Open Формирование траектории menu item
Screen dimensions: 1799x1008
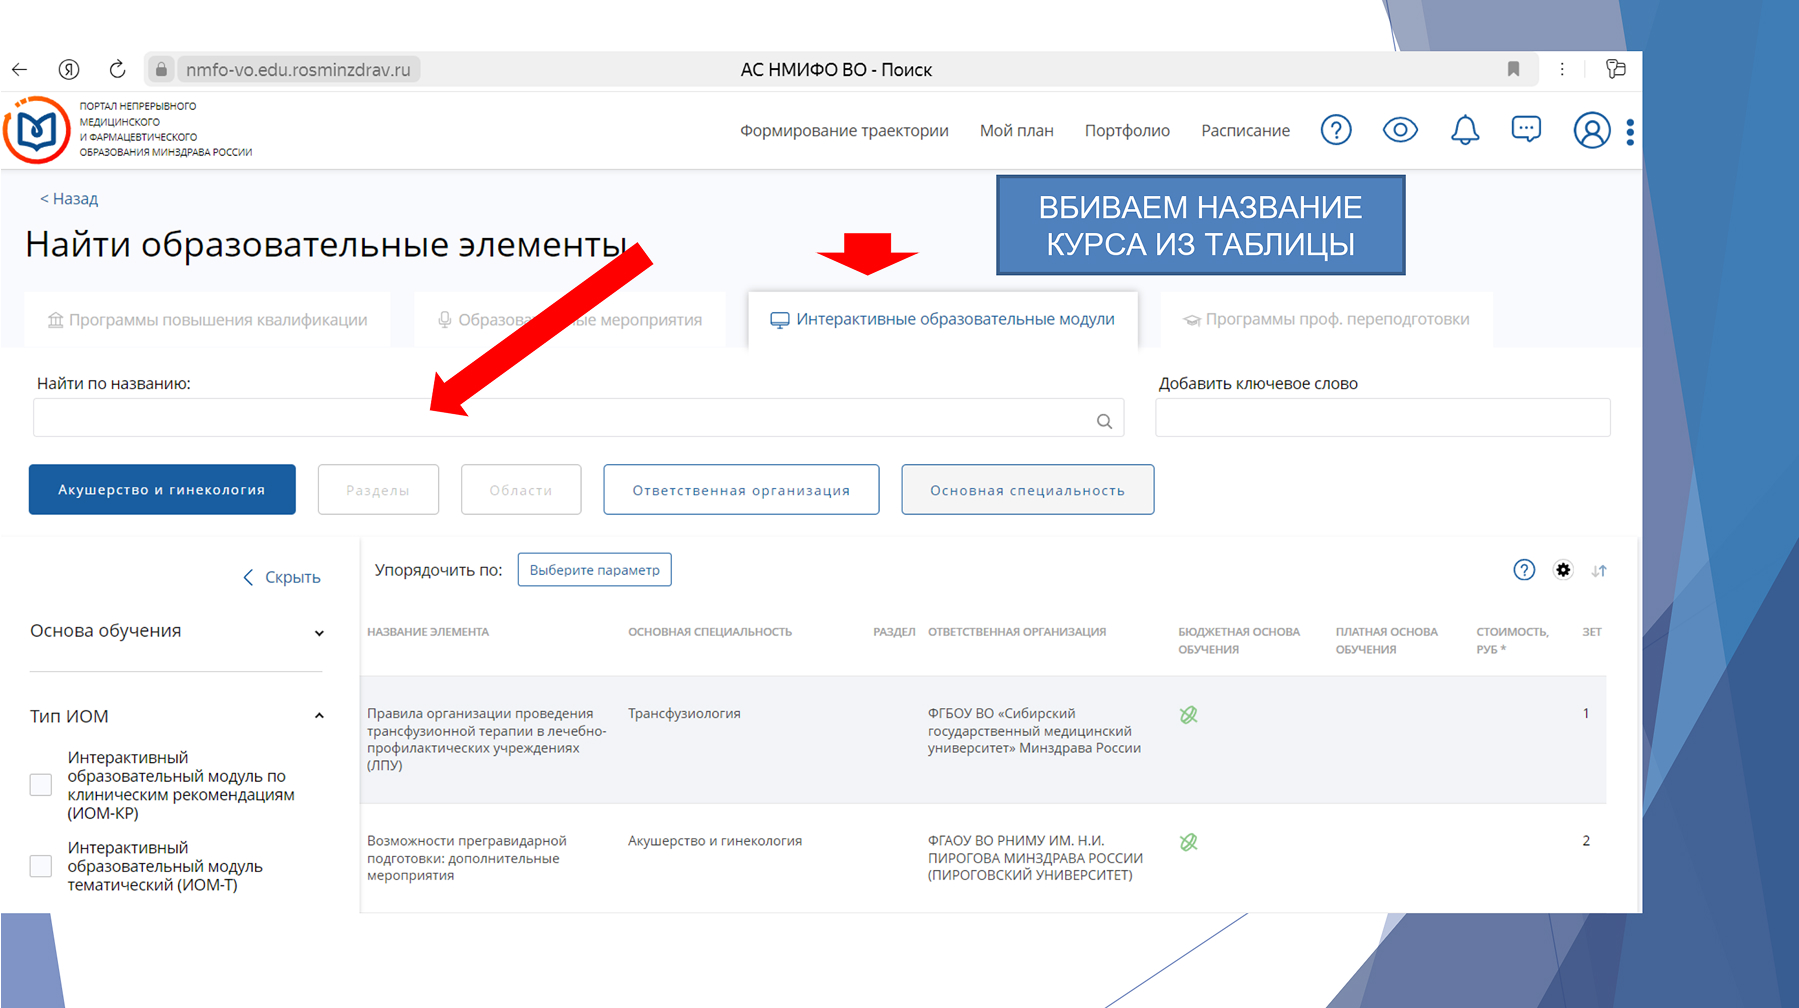(844, 131)
